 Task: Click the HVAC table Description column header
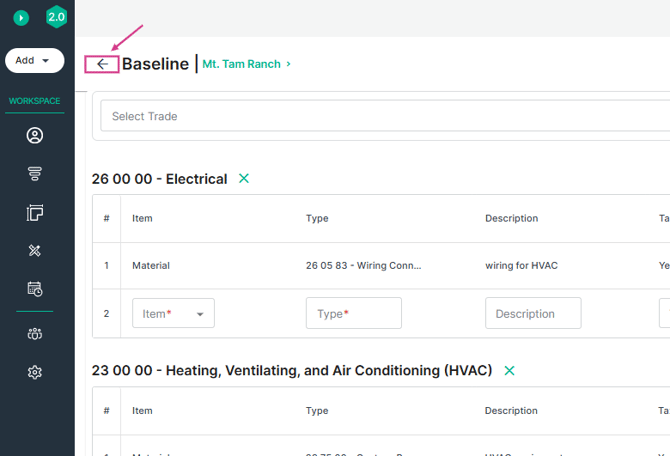tap(511, 411)
